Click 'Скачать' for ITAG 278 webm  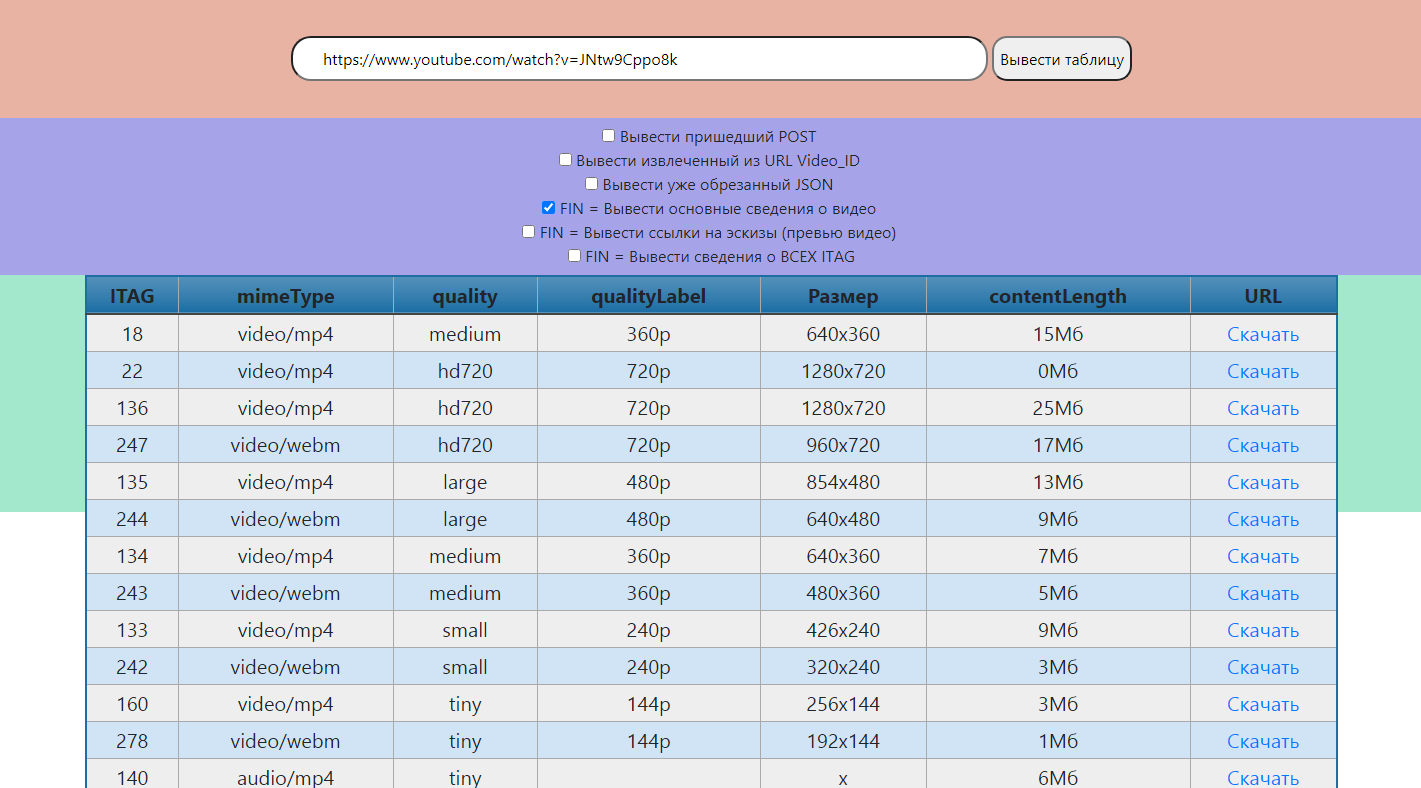[1263, 741]
